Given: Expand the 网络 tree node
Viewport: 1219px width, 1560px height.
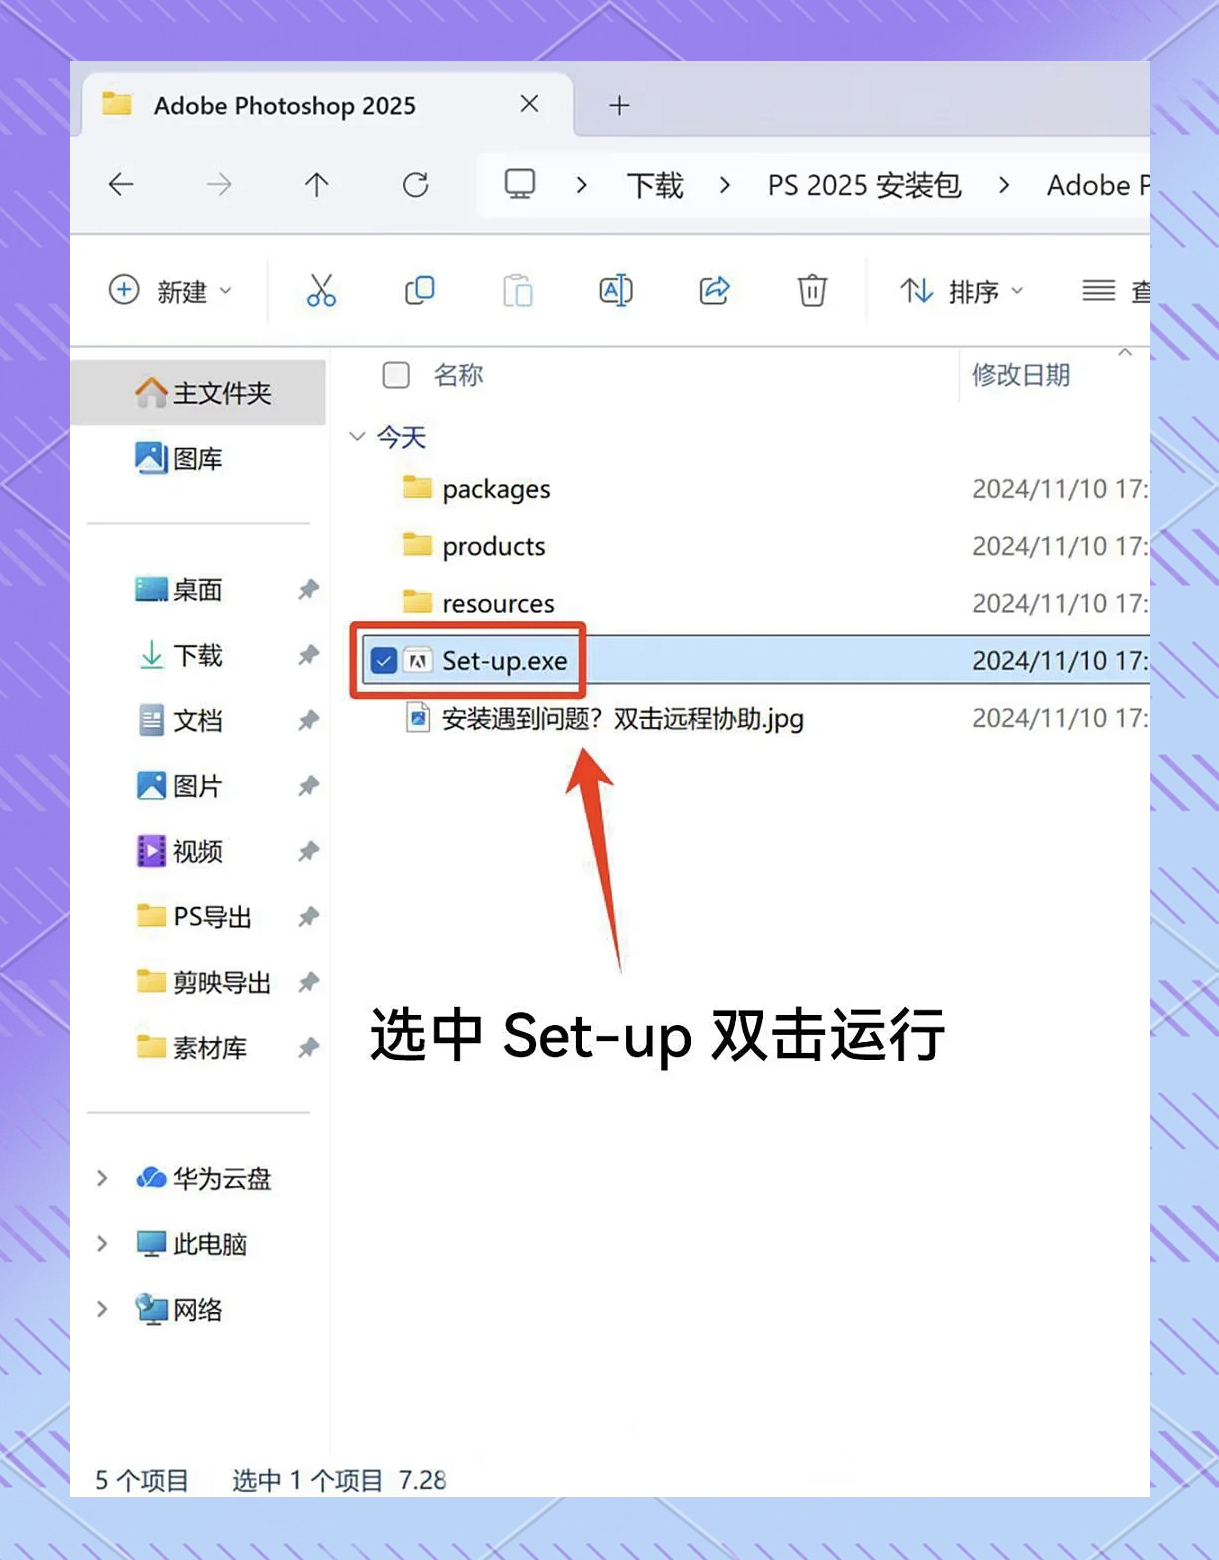Looking at the screenshot, I should 101,1309.
